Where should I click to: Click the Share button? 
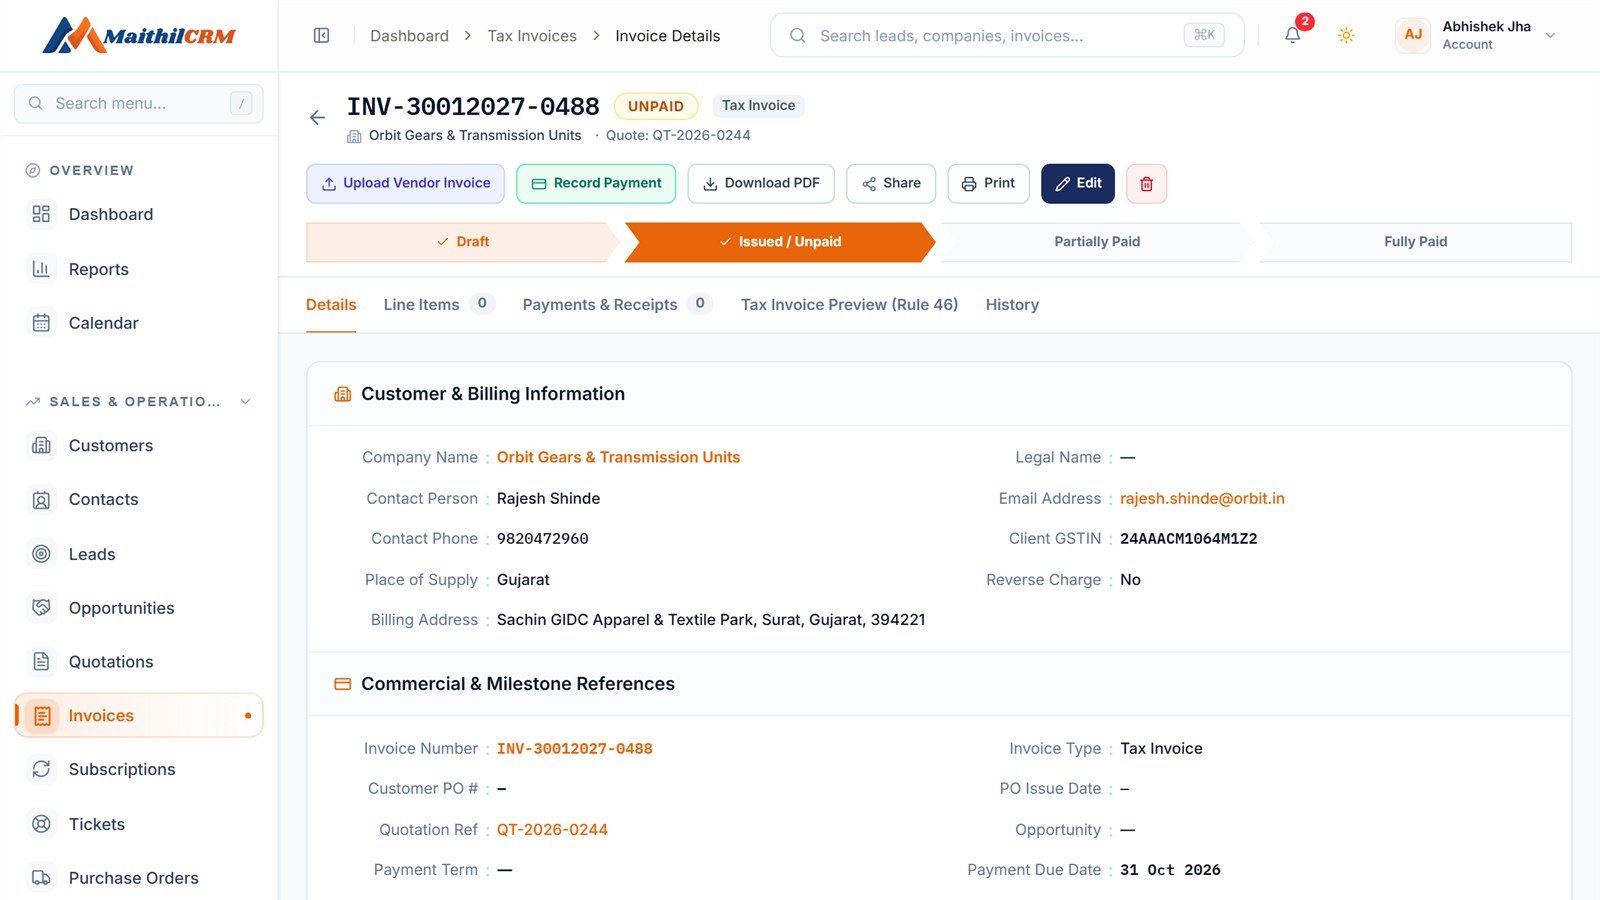pos(891,184)
